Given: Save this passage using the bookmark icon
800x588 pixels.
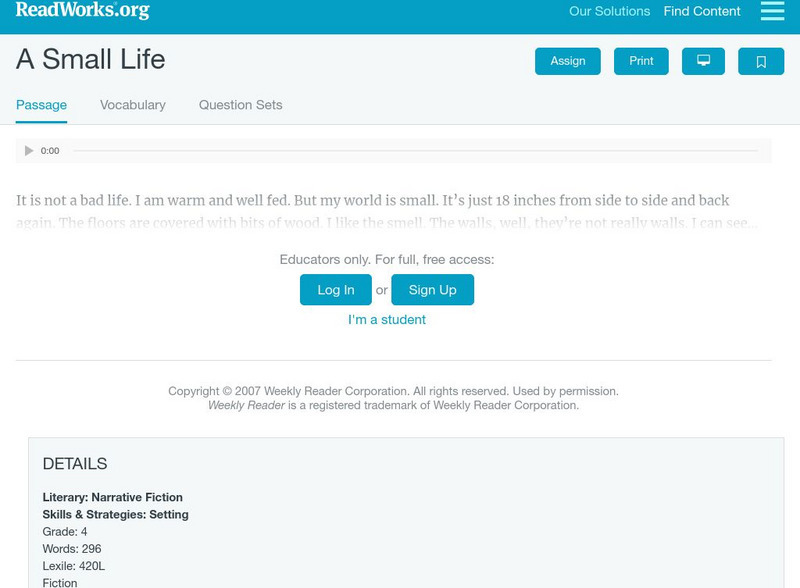Looking at the screenshot, I should (x=762, y=60).
